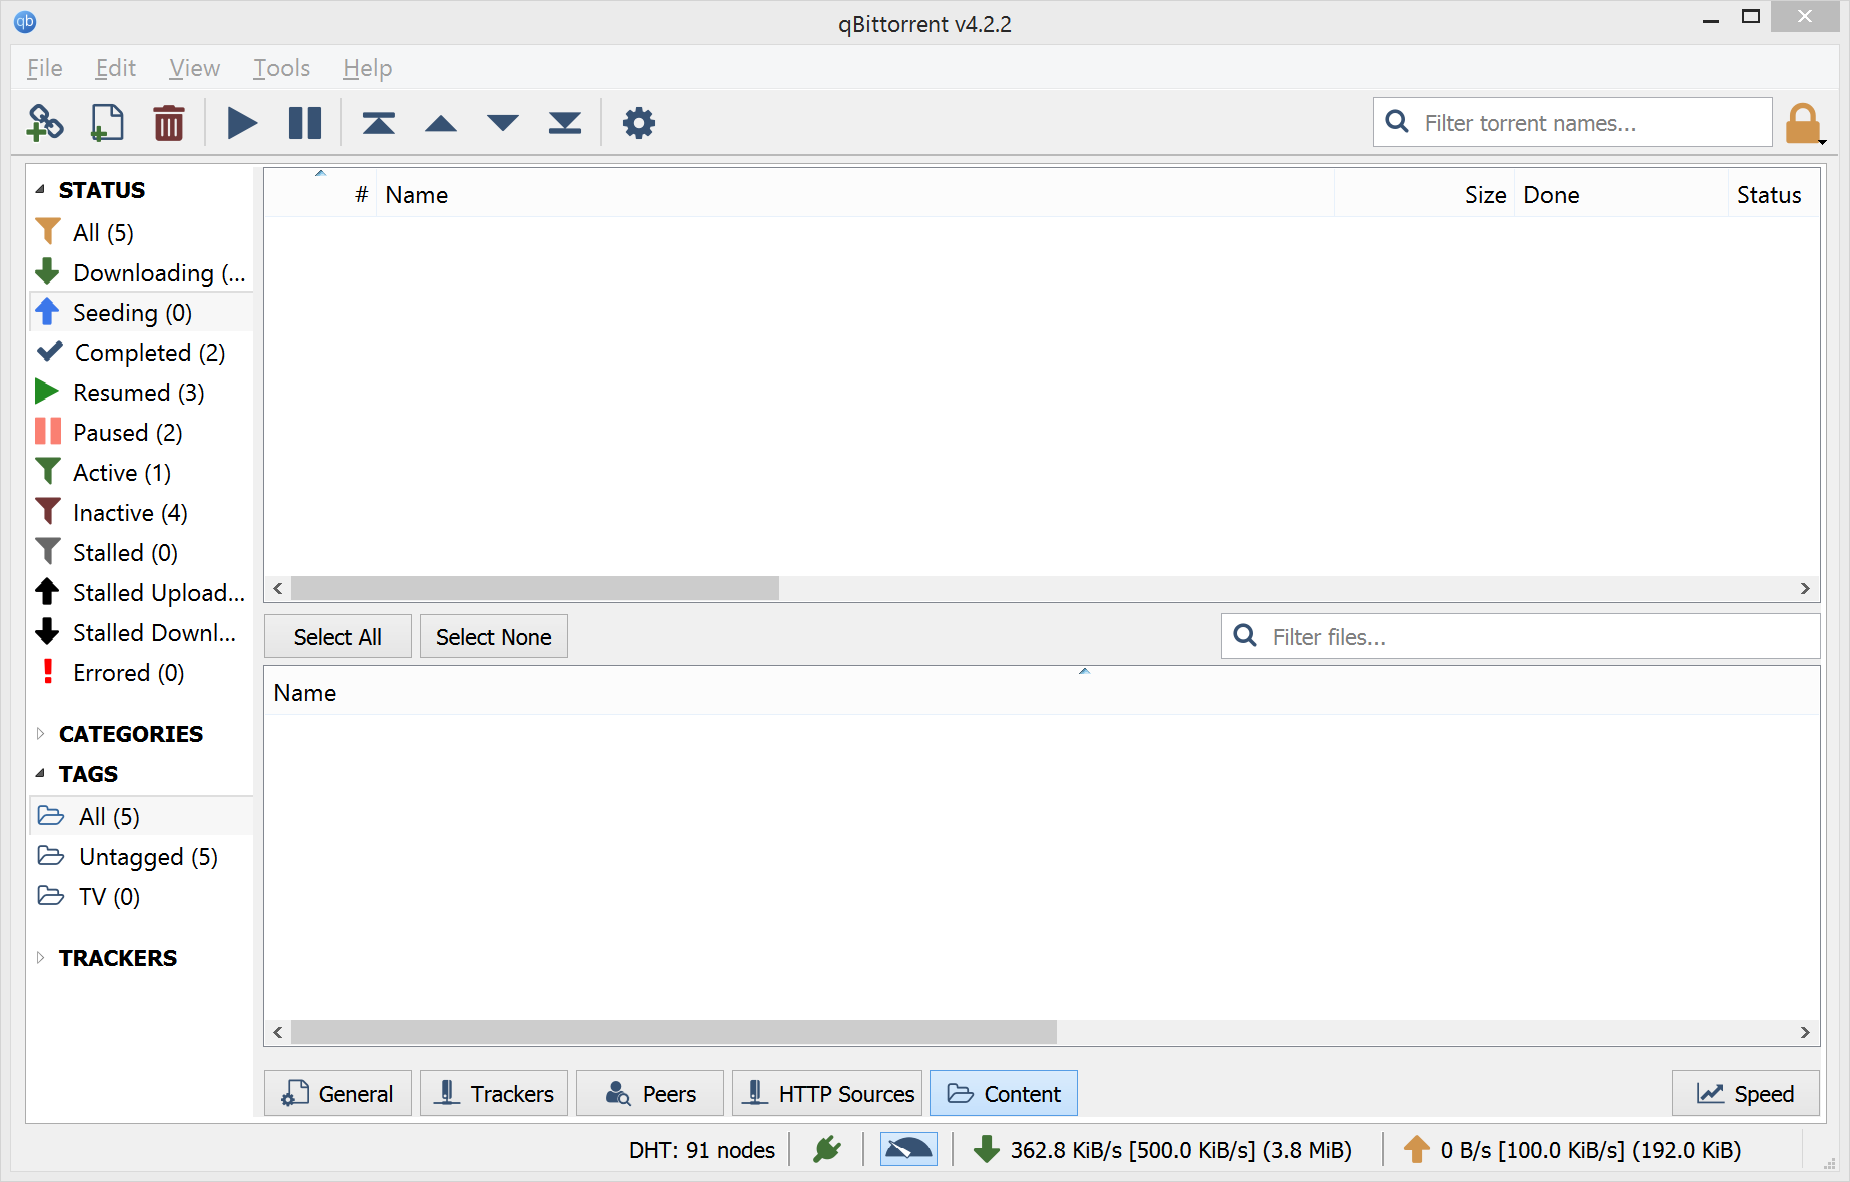Image resolution: width=1850 pixels, height=1182 pixels.
Task: Move torrent to bottom of queue
Action: 565,123
